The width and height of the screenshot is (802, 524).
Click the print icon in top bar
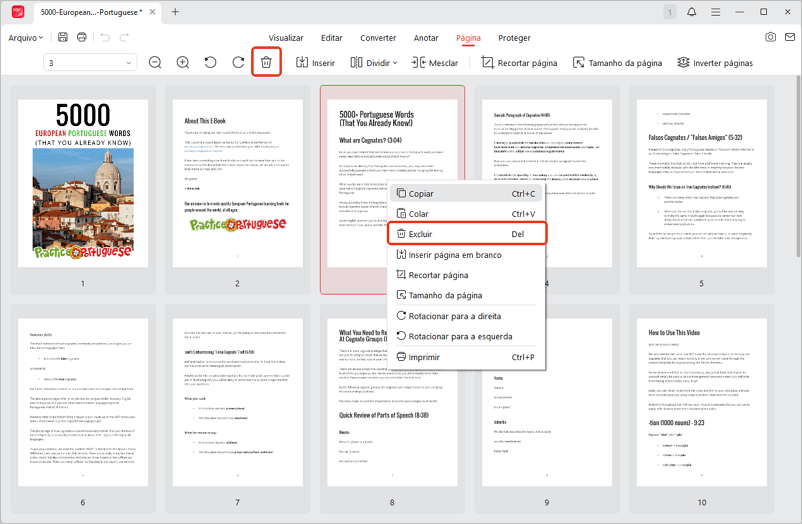tap(82, 37)
